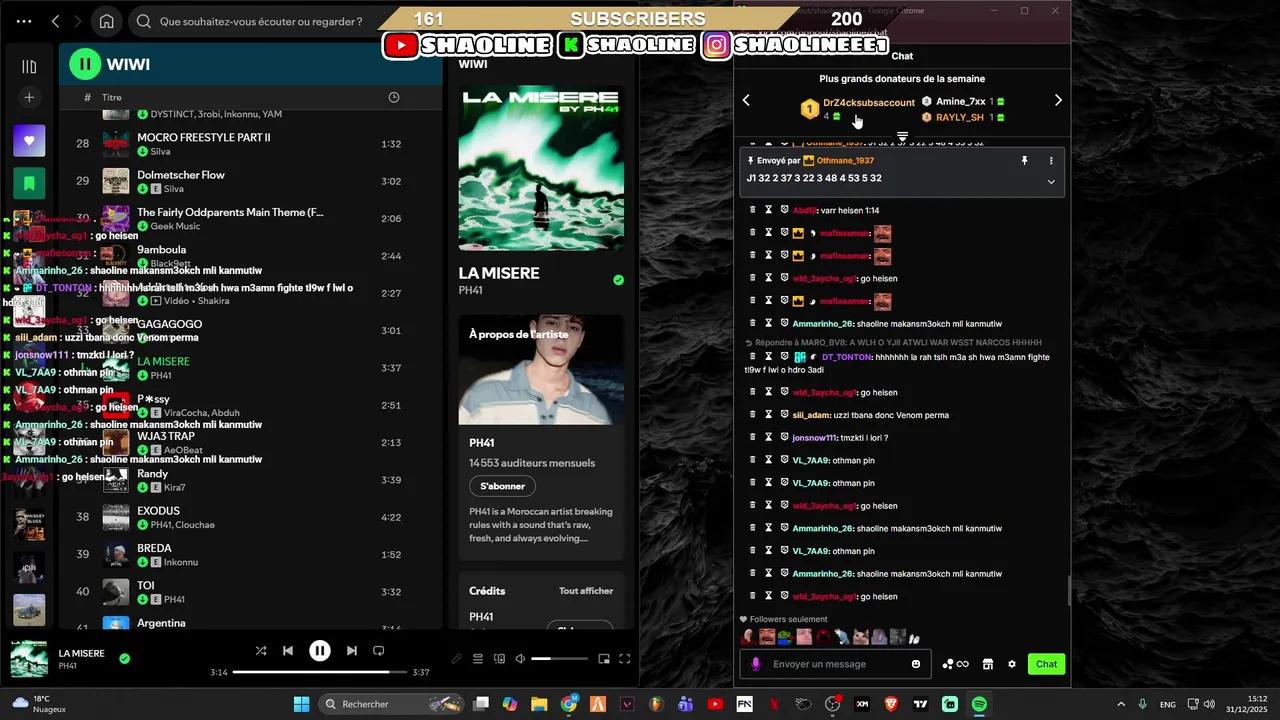Image resolution: width=1280 pixels, height=720 pixels.
Task: Open the green bookmark tile in sidebar
Action: 29,183
